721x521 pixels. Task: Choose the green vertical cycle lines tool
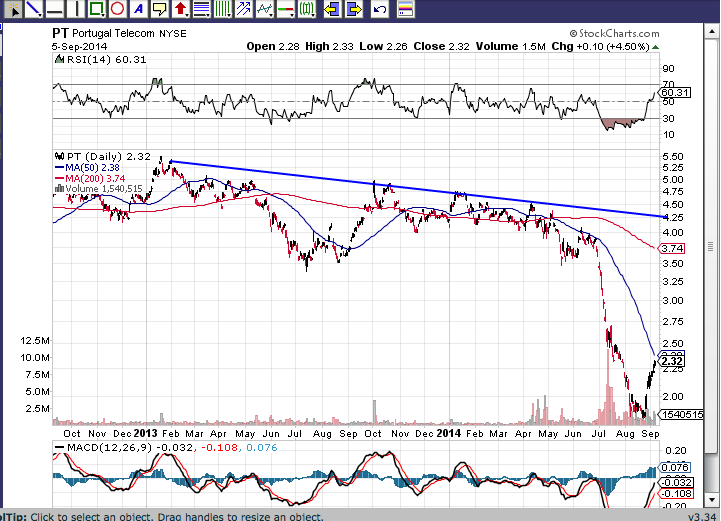[x=222, y=9]
